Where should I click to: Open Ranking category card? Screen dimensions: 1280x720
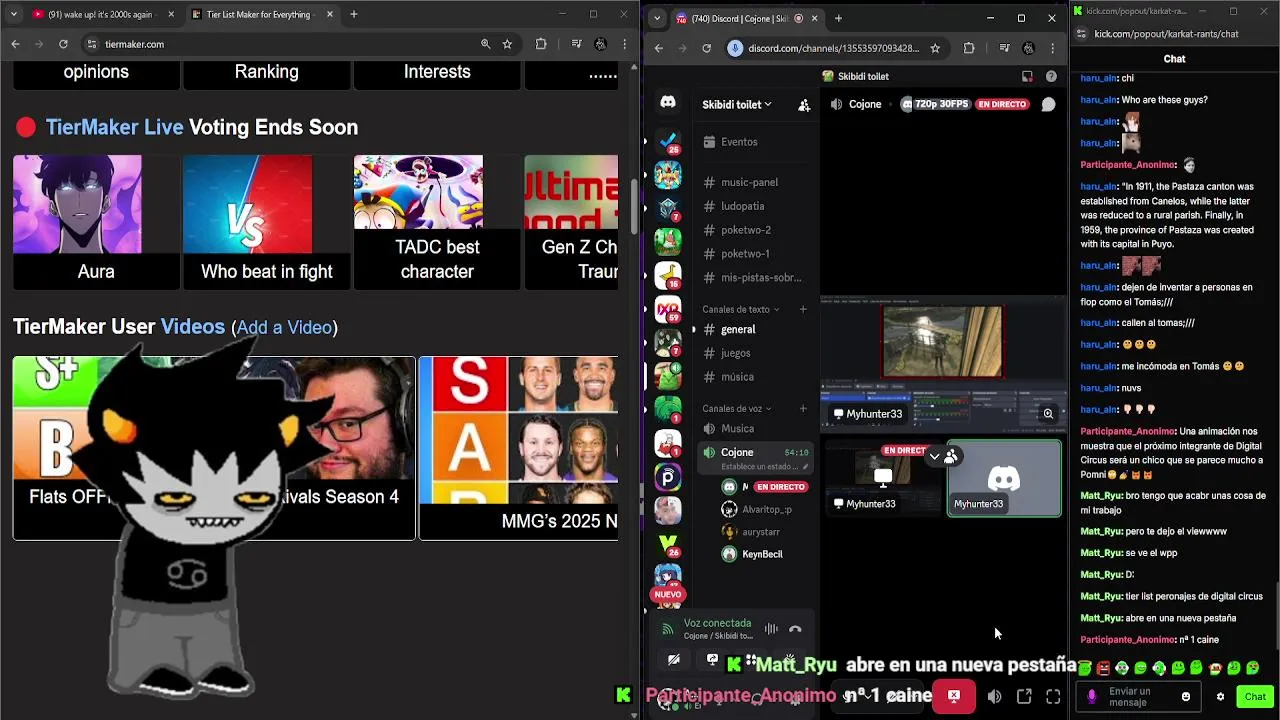click(266, 74)
